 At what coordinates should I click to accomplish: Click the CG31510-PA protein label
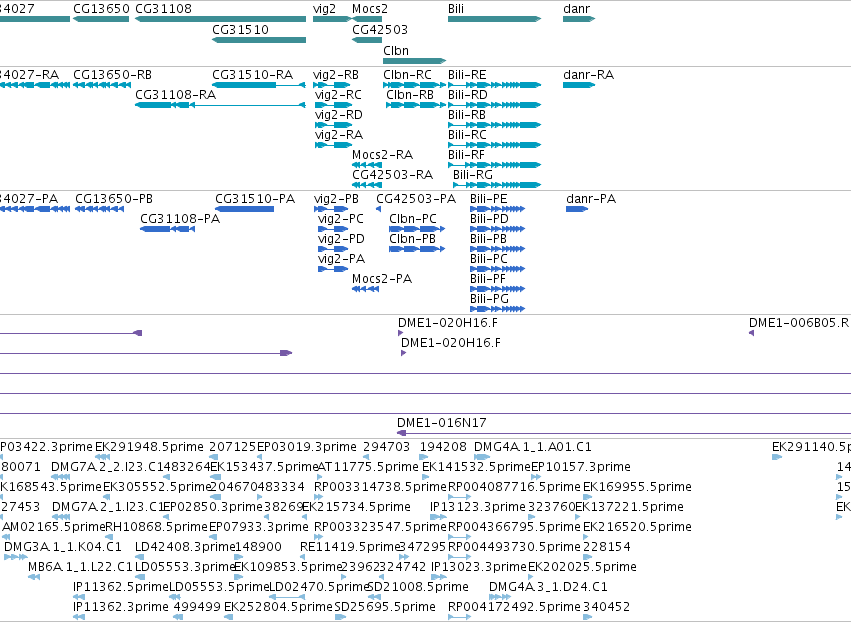(255, 199)
